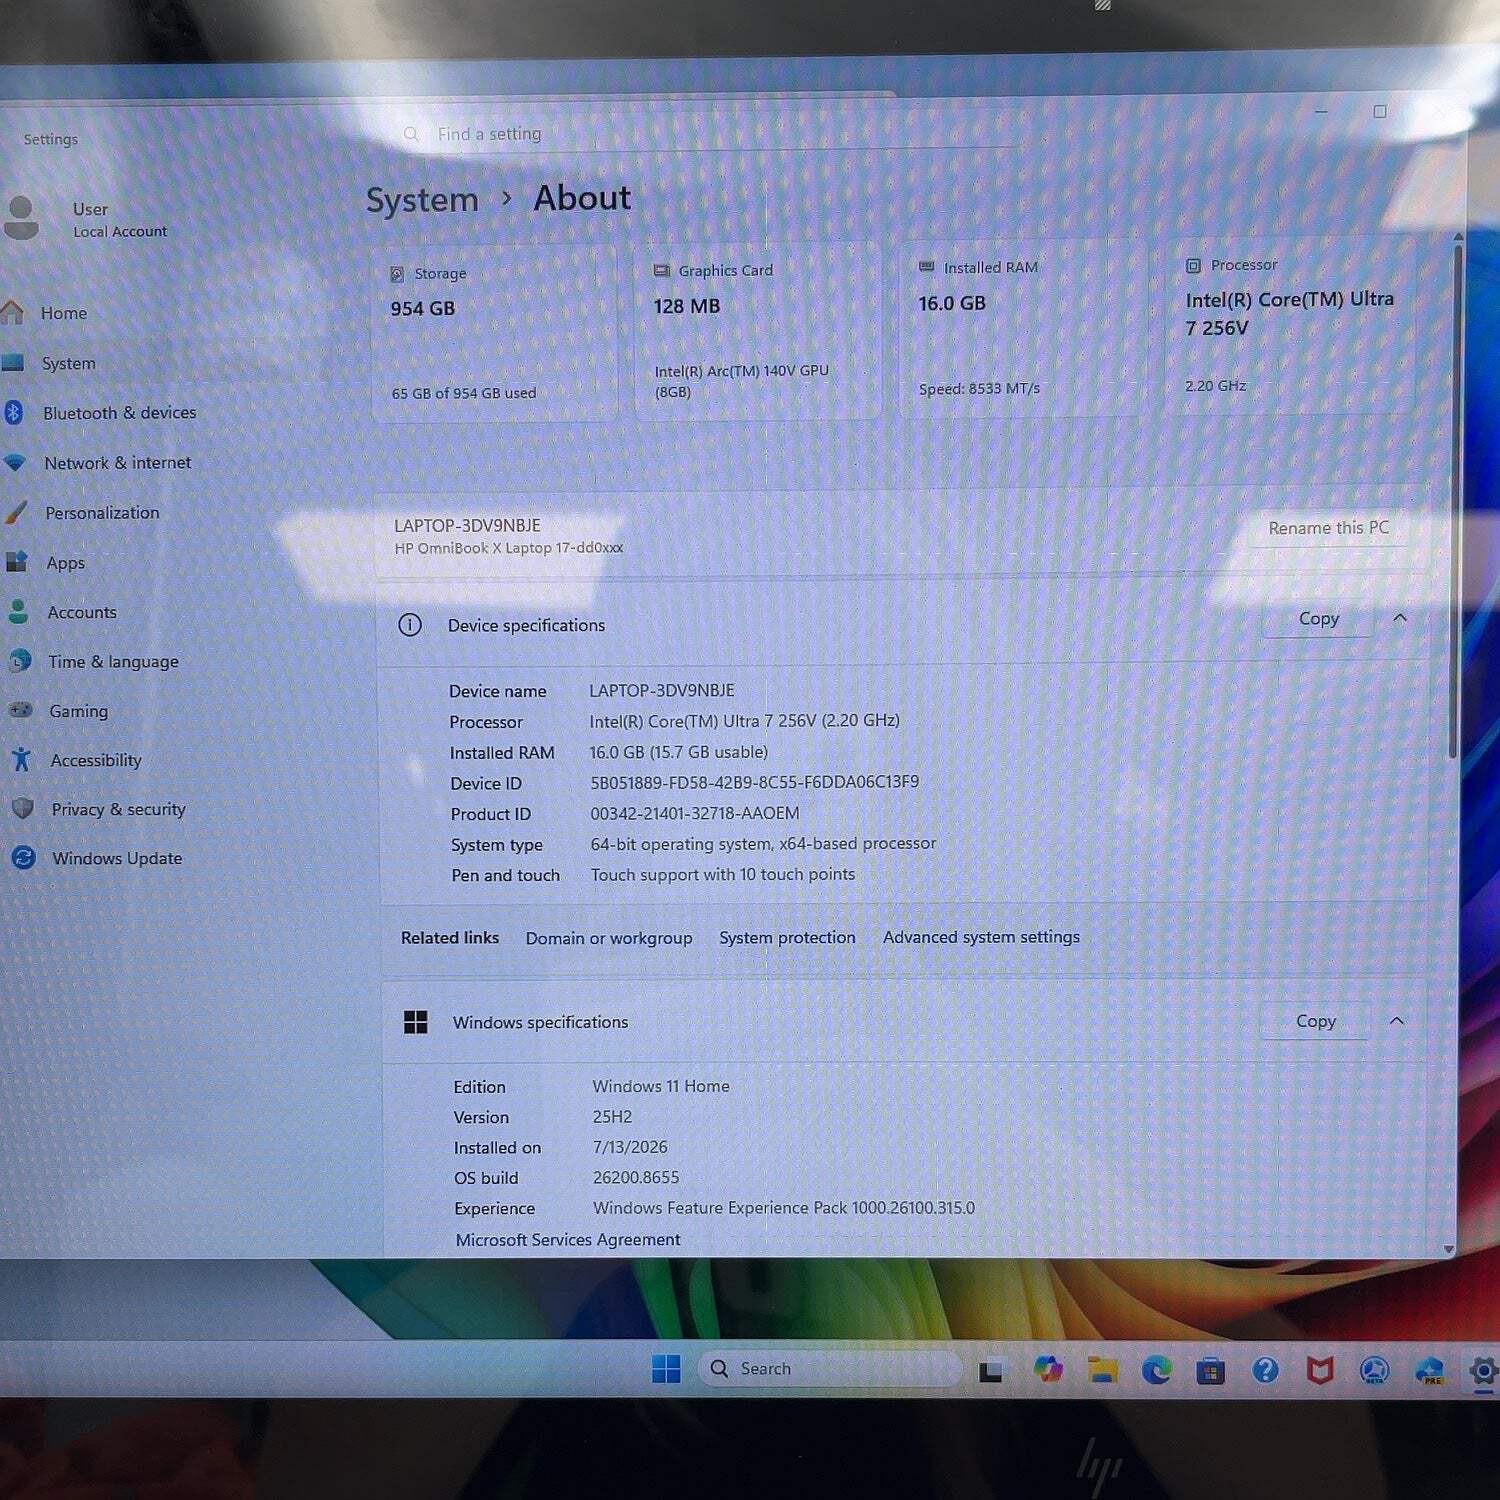
Task: Open the Apps settings page
Action: point(64,563)
